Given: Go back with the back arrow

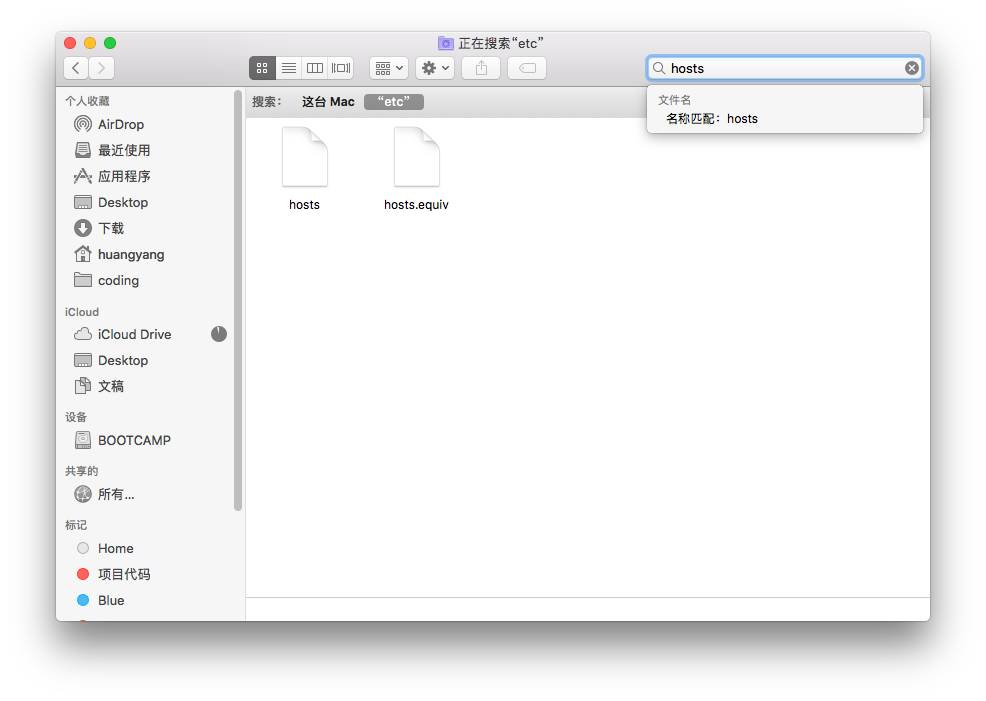Looking at the screenshot, I should (76, 68).
